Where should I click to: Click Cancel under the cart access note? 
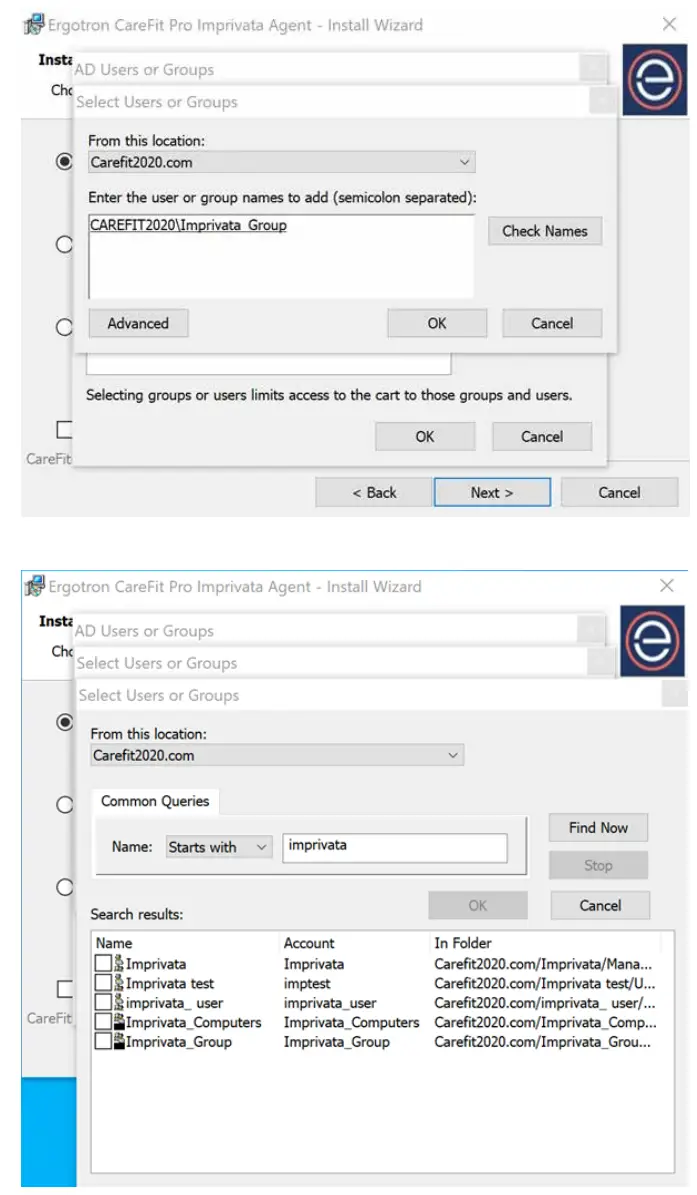542,437
